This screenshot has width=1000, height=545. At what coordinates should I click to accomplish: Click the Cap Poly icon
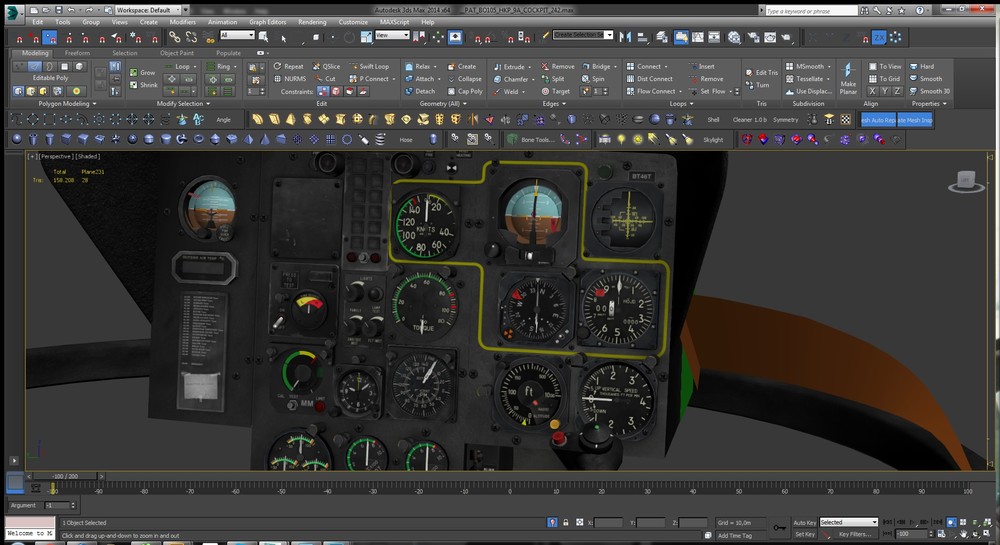click(x=450, y=91)
